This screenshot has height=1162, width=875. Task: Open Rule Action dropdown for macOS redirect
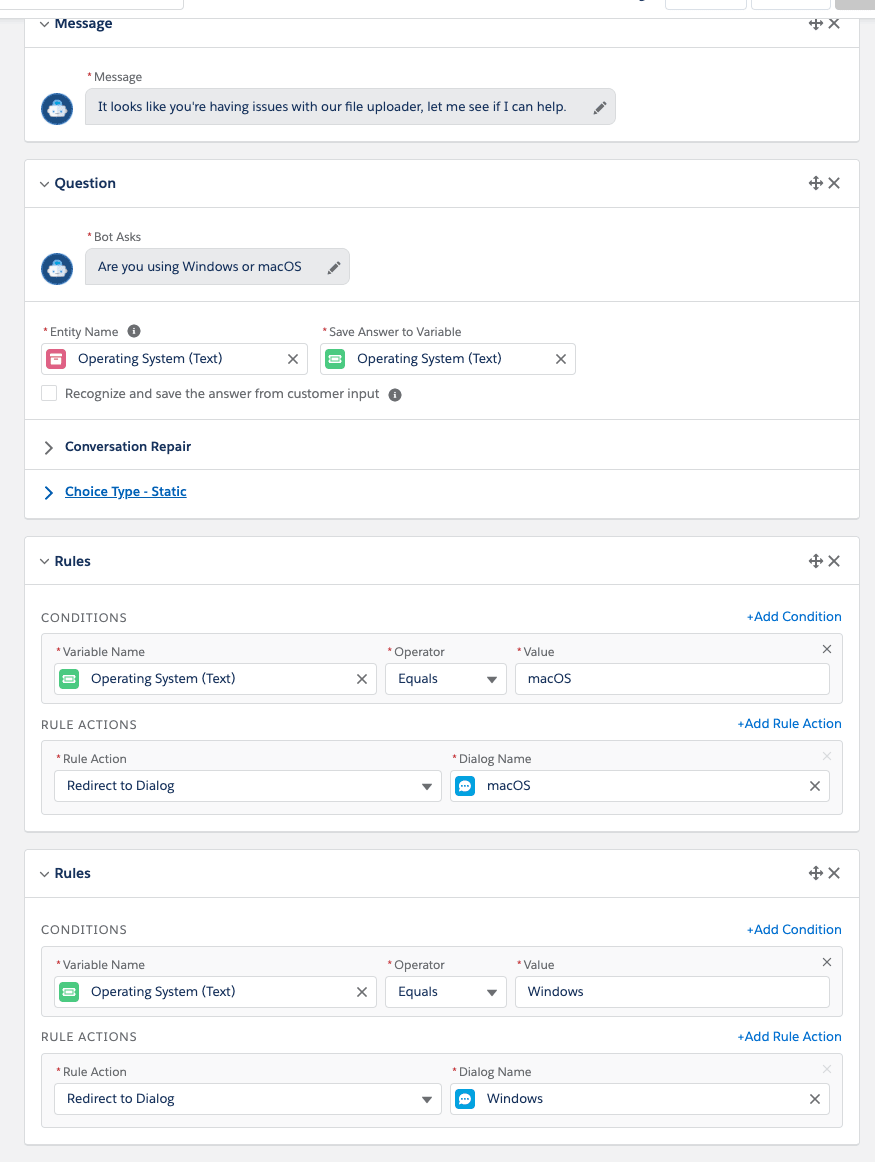[x=247, y=786]
